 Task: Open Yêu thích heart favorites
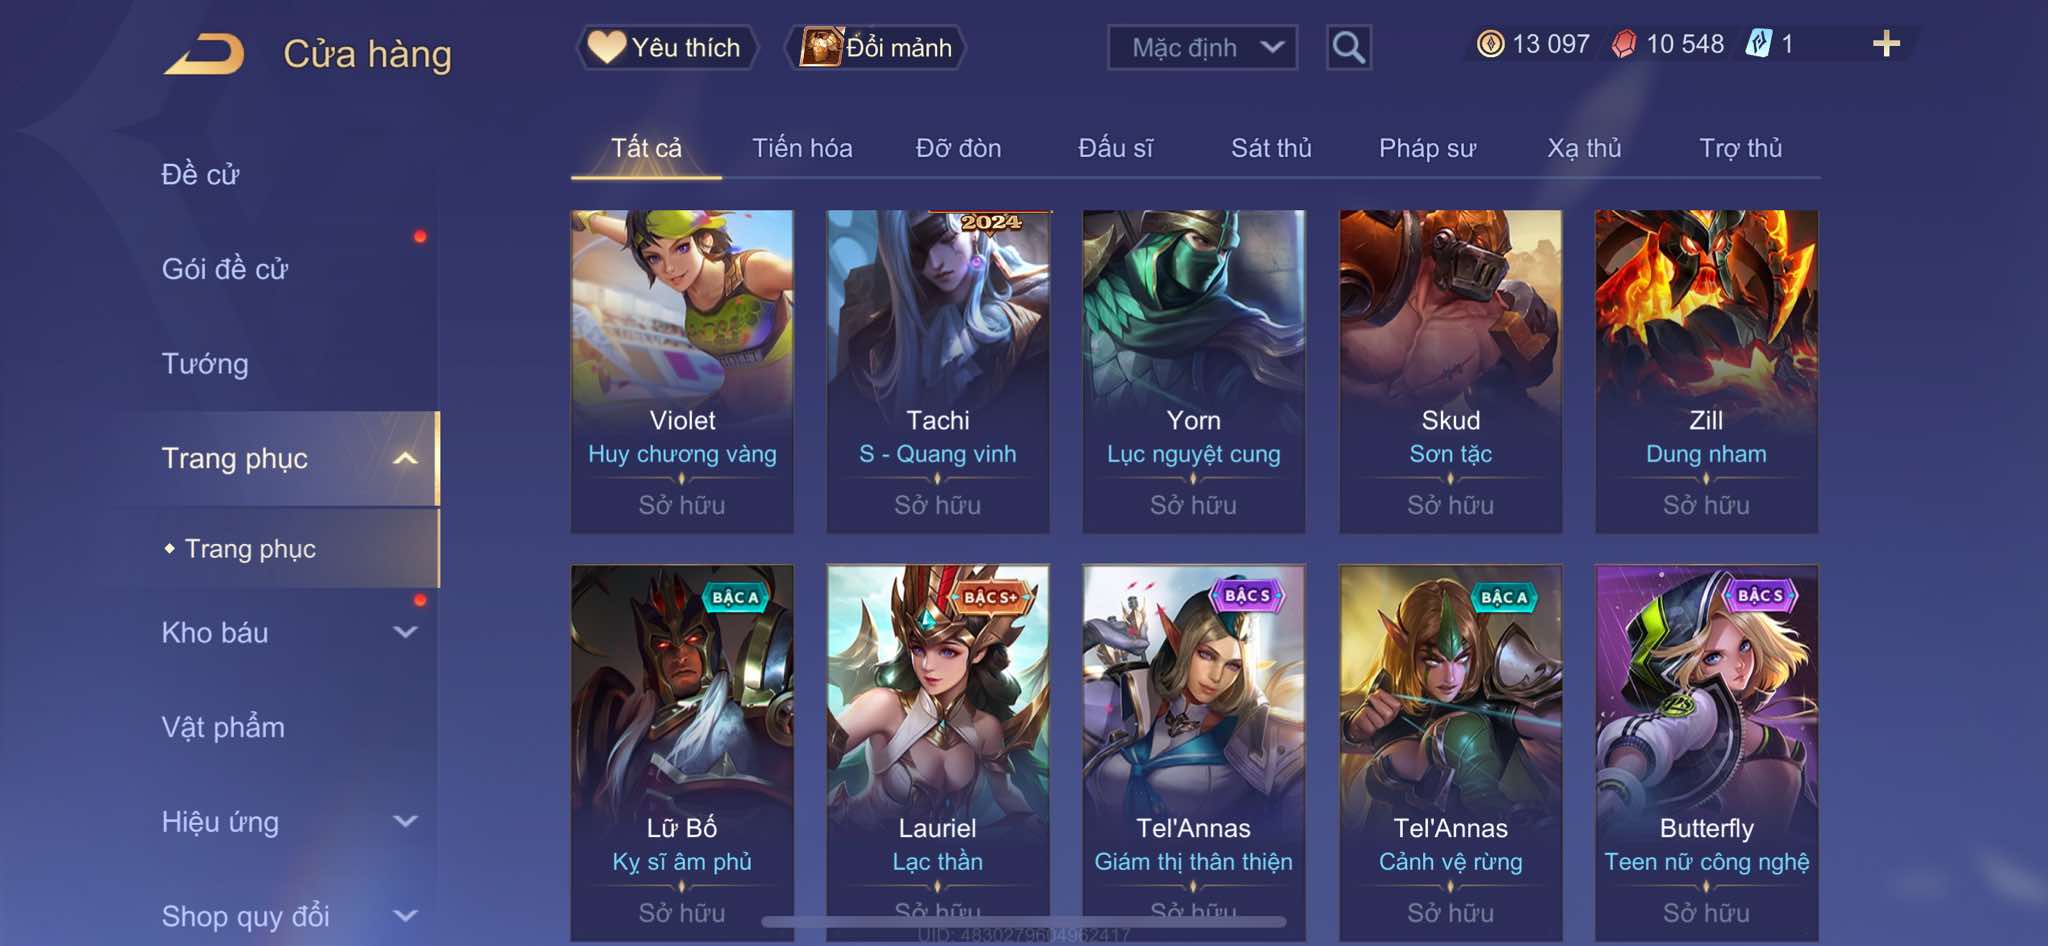[666, 47]
